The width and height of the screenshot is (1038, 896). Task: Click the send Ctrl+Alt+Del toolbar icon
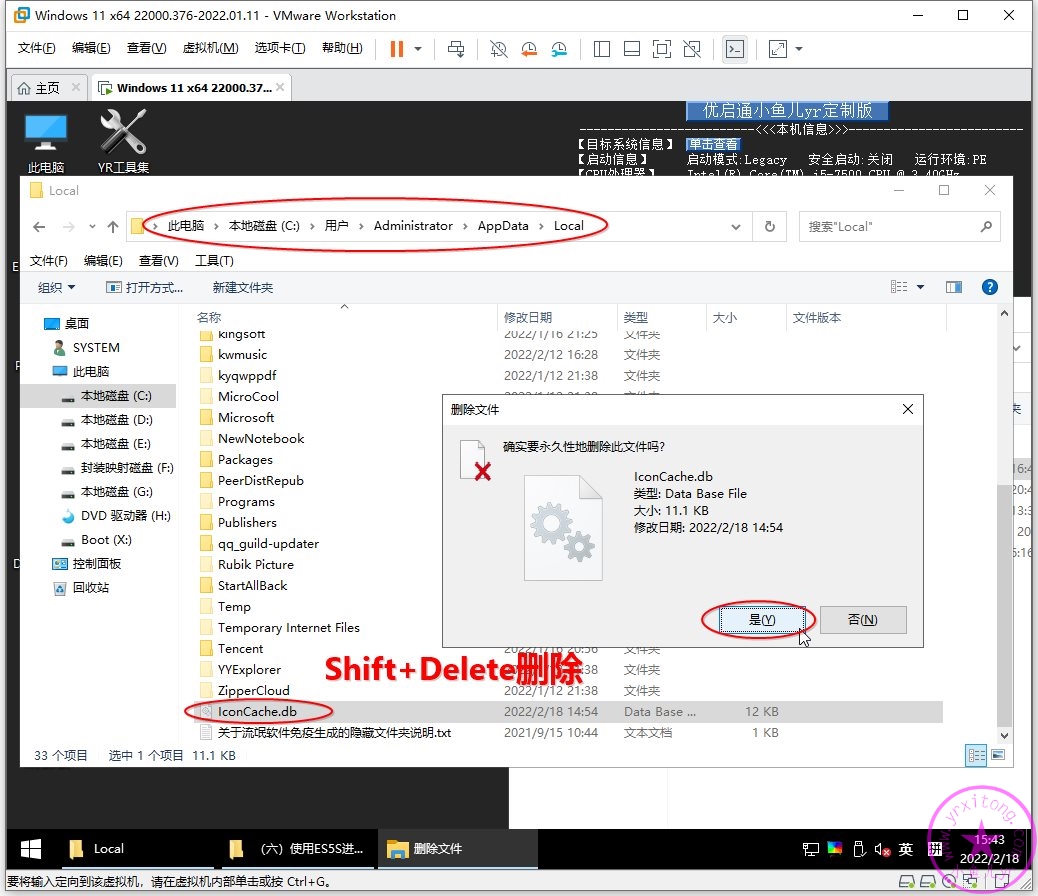tap(456, 49)
